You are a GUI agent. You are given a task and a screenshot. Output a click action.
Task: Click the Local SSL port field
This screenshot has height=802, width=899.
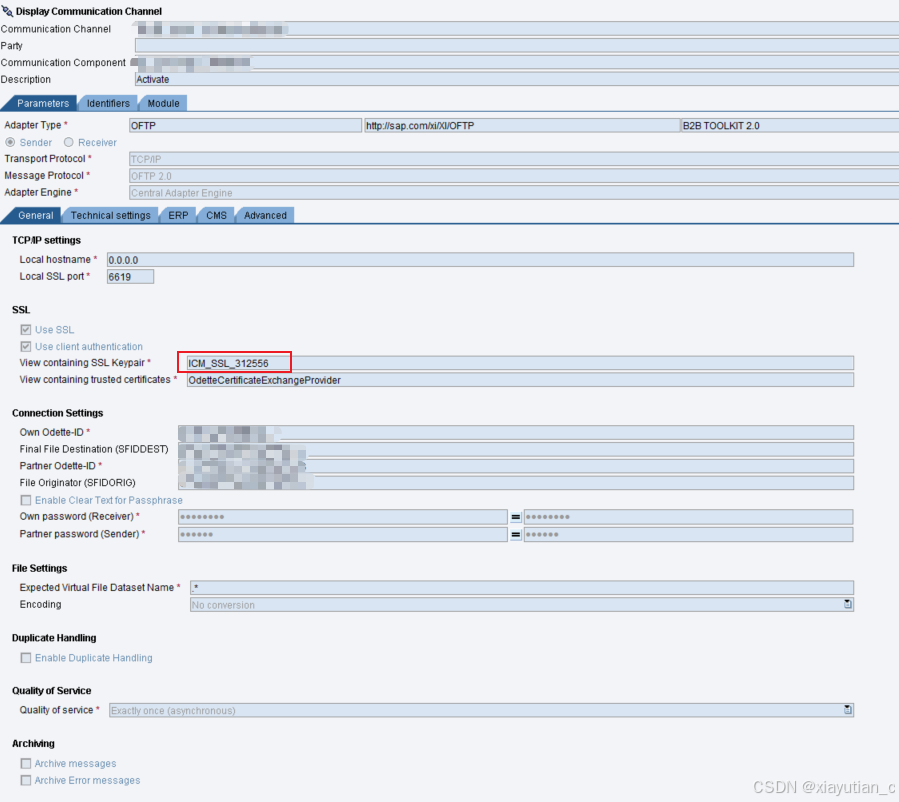(130, 277)
